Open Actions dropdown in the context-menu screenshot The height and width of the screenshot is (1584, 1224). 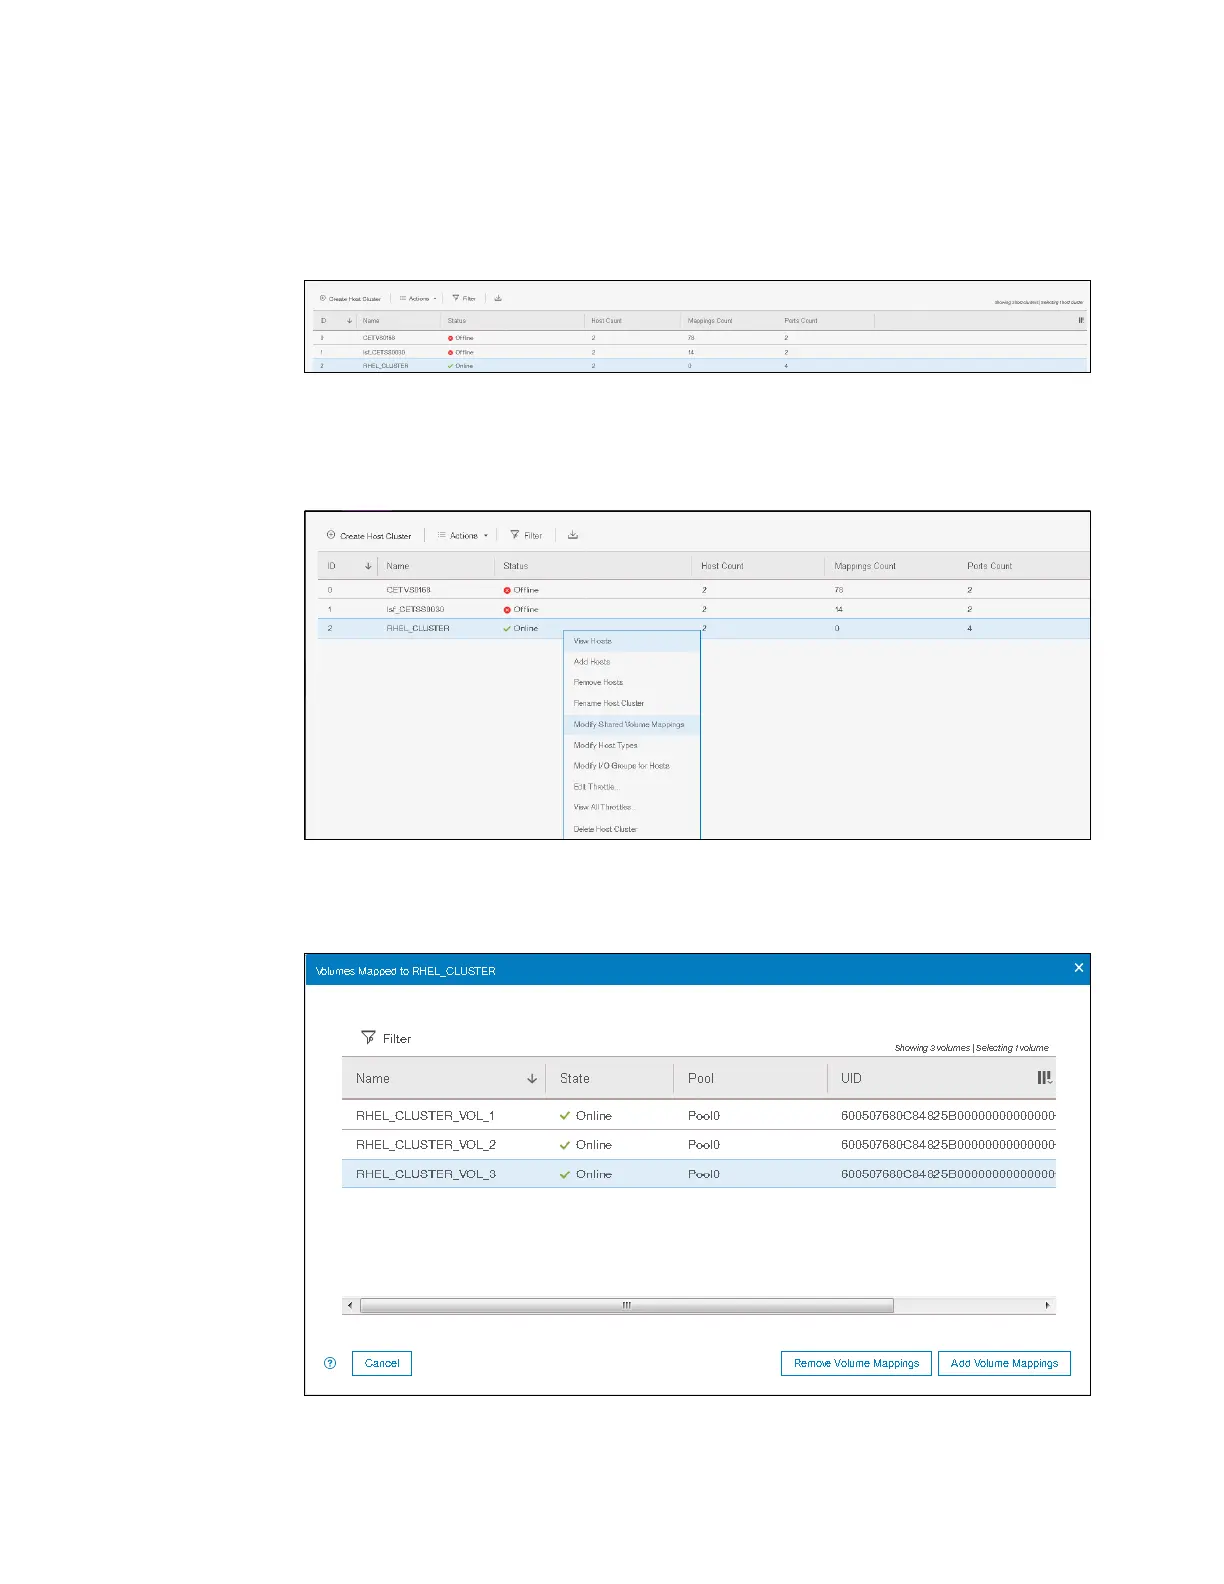[x=463, y=536]
